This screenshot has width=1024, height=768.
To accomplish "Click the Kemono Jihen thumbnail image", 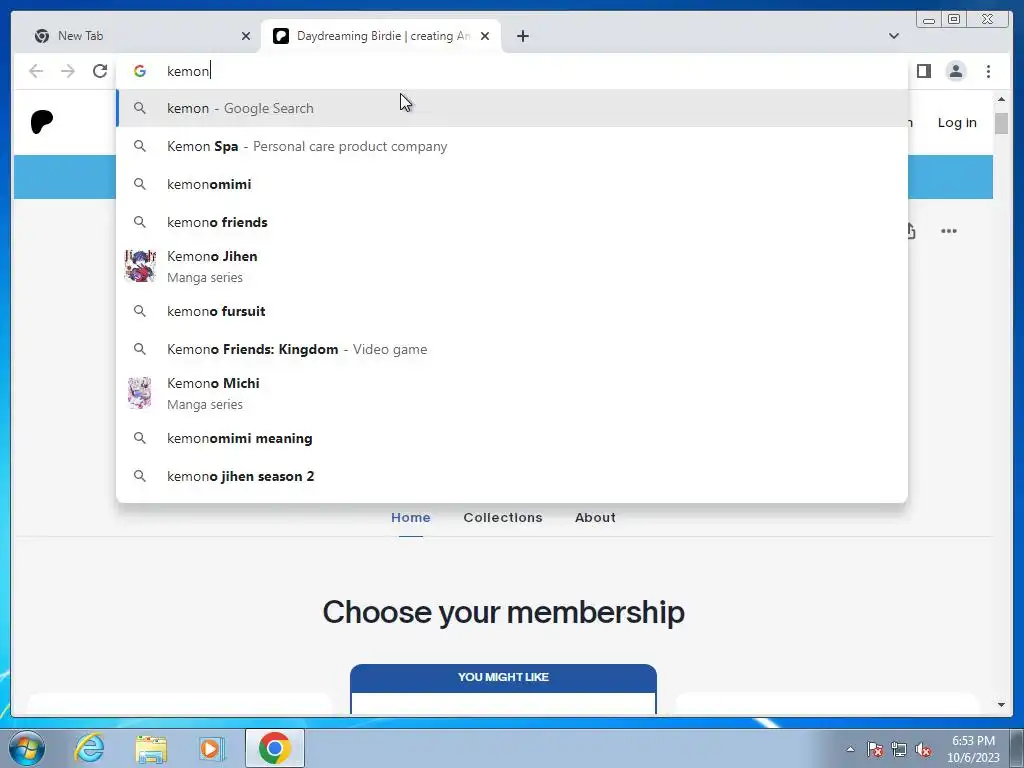I will click(x=140, y=266).
